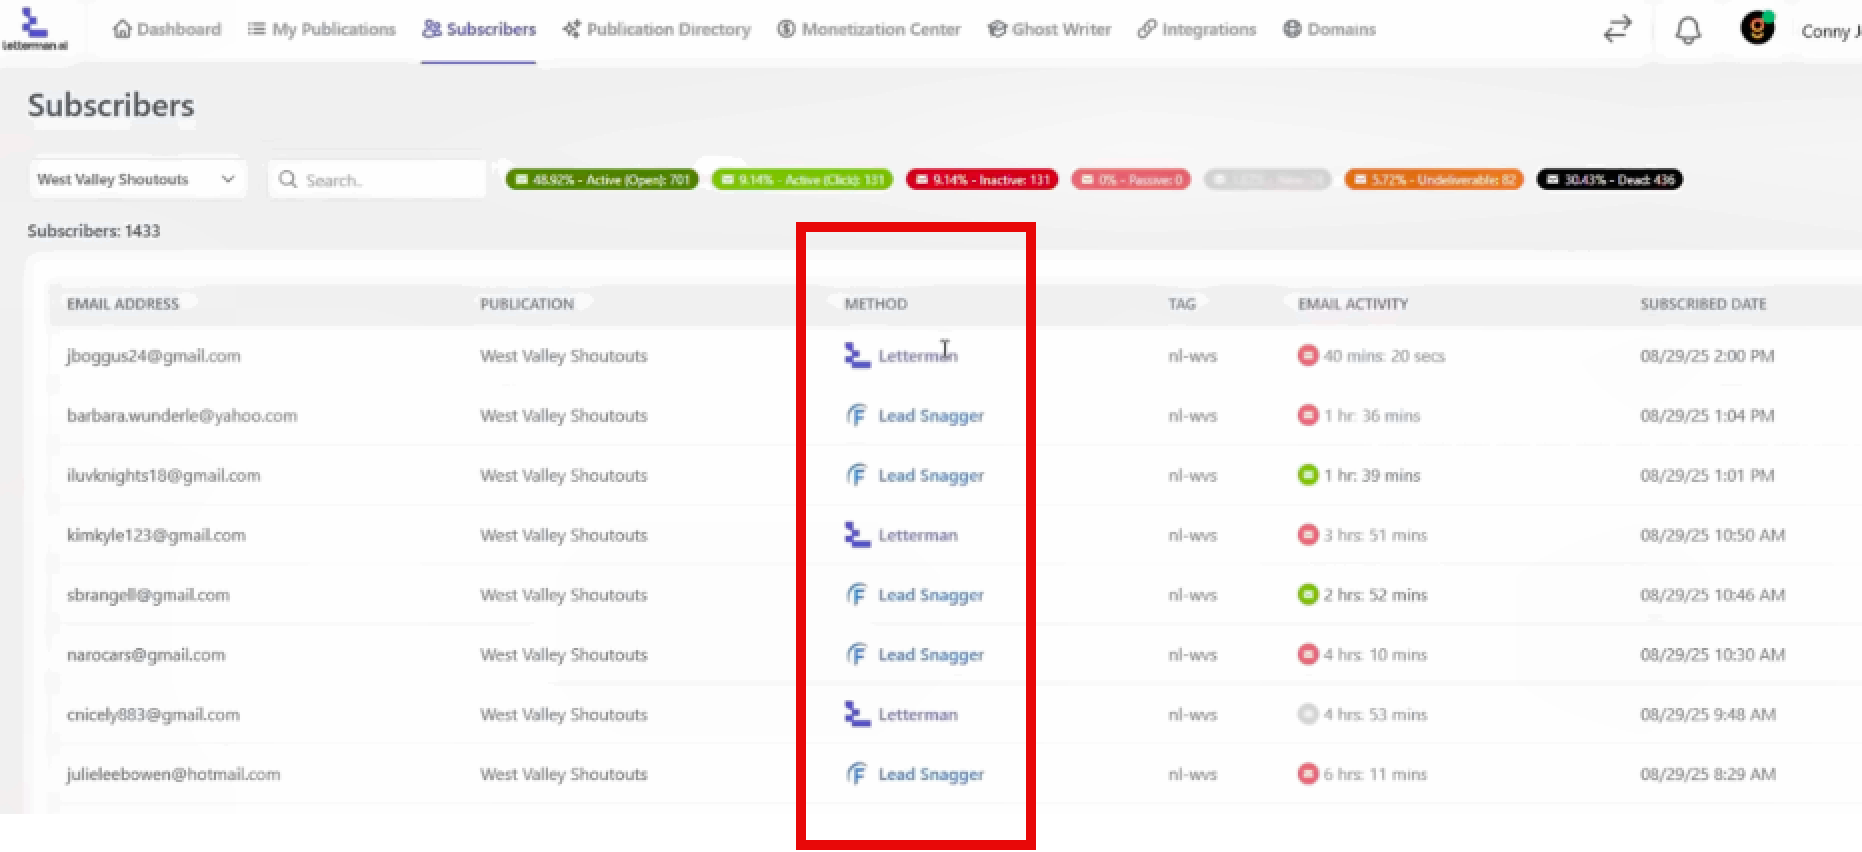Click date 08/29/25 2:00 PM
1862x852 pixels.
click(x=1707, y=356)
